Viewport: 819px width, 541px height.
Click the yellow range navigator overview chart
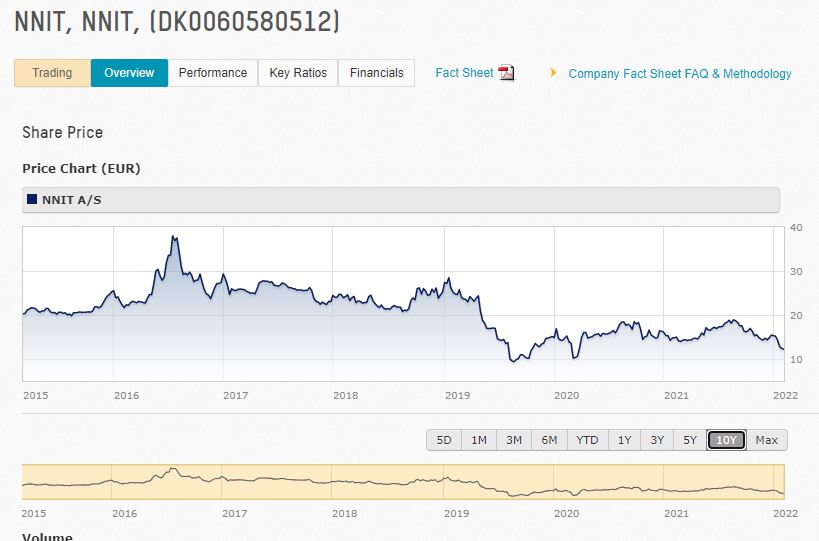click(403, 482)
